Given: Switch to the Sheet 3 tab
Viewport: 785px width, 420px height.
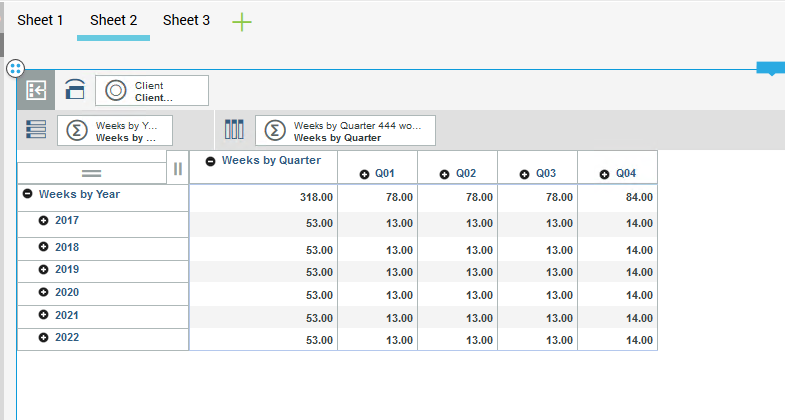Looking at the screenshot, I should coord(186,20).
